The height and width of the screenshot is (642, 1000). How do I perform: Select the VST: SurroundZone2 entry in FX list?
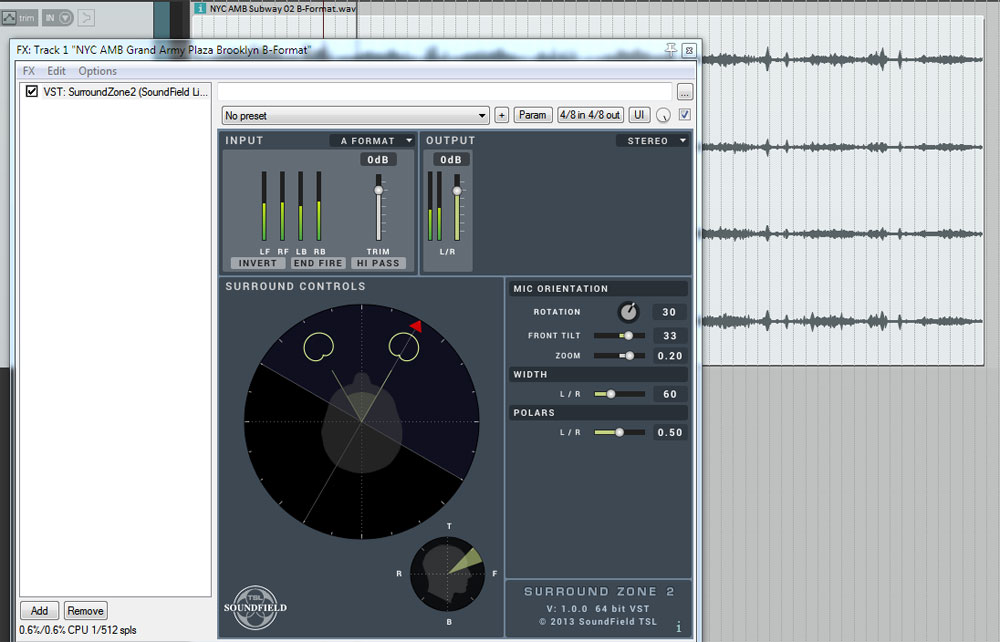(x=125, y=92)
